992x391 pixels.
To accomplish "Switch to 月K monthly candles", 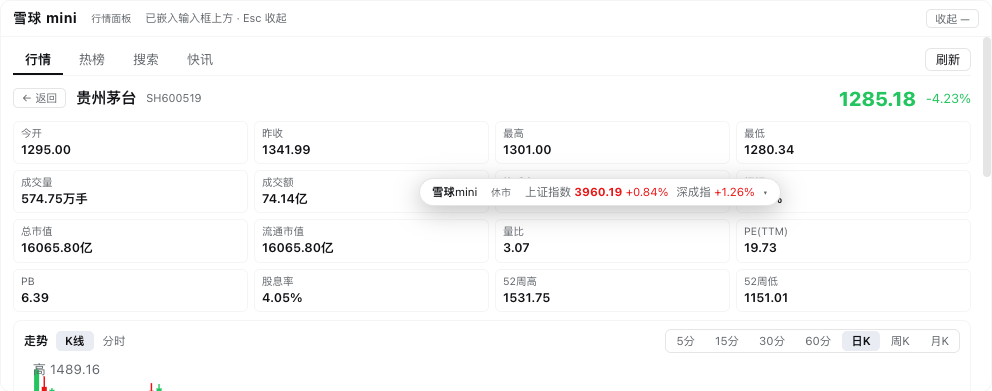I will [939, 341].
